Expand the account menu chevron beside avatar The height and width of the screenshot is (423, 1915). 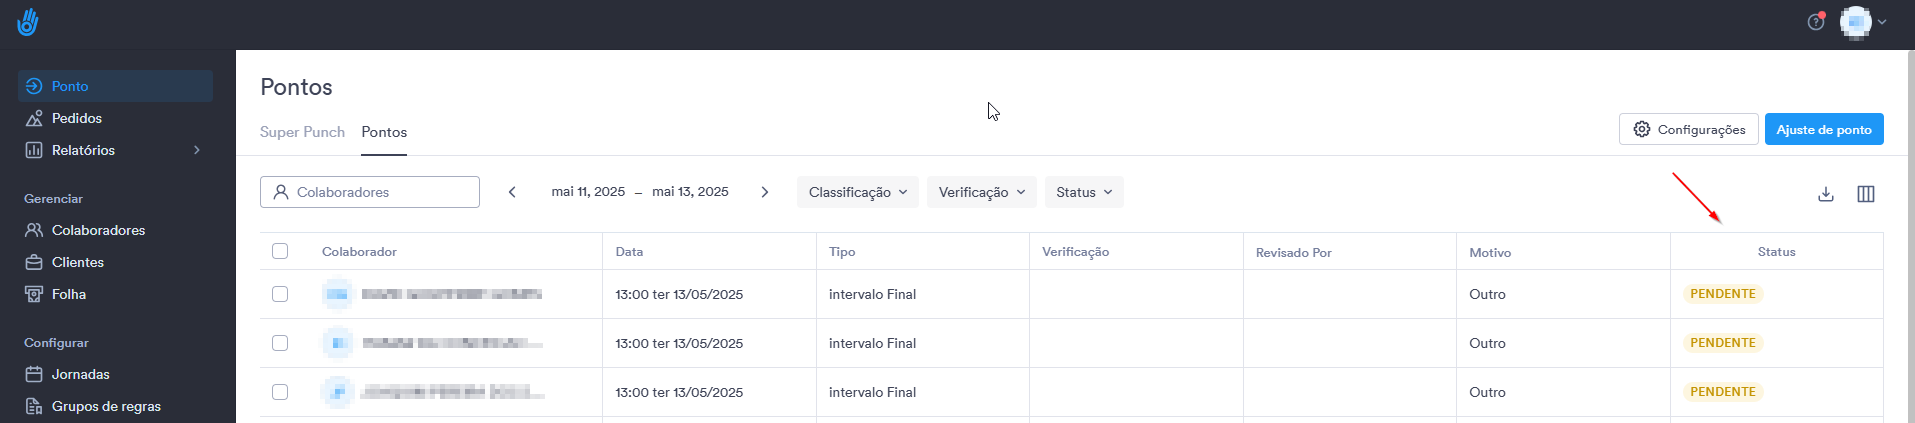[x=1882, y=22]
